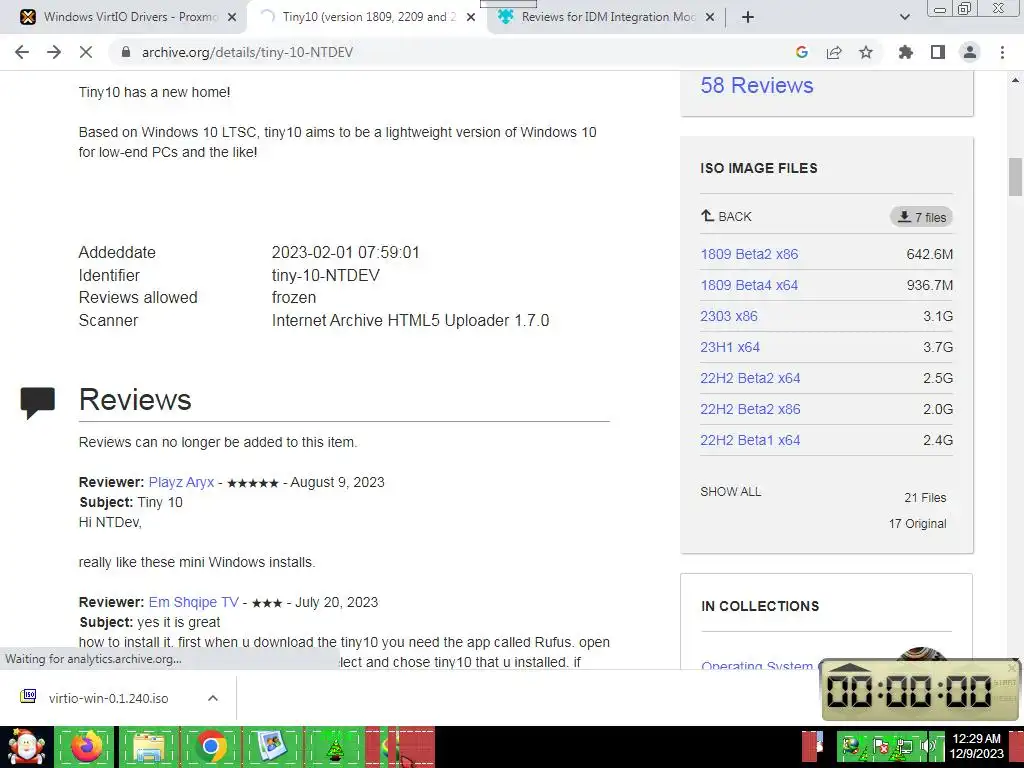Stop loading the page

click(x=86, y=52)
